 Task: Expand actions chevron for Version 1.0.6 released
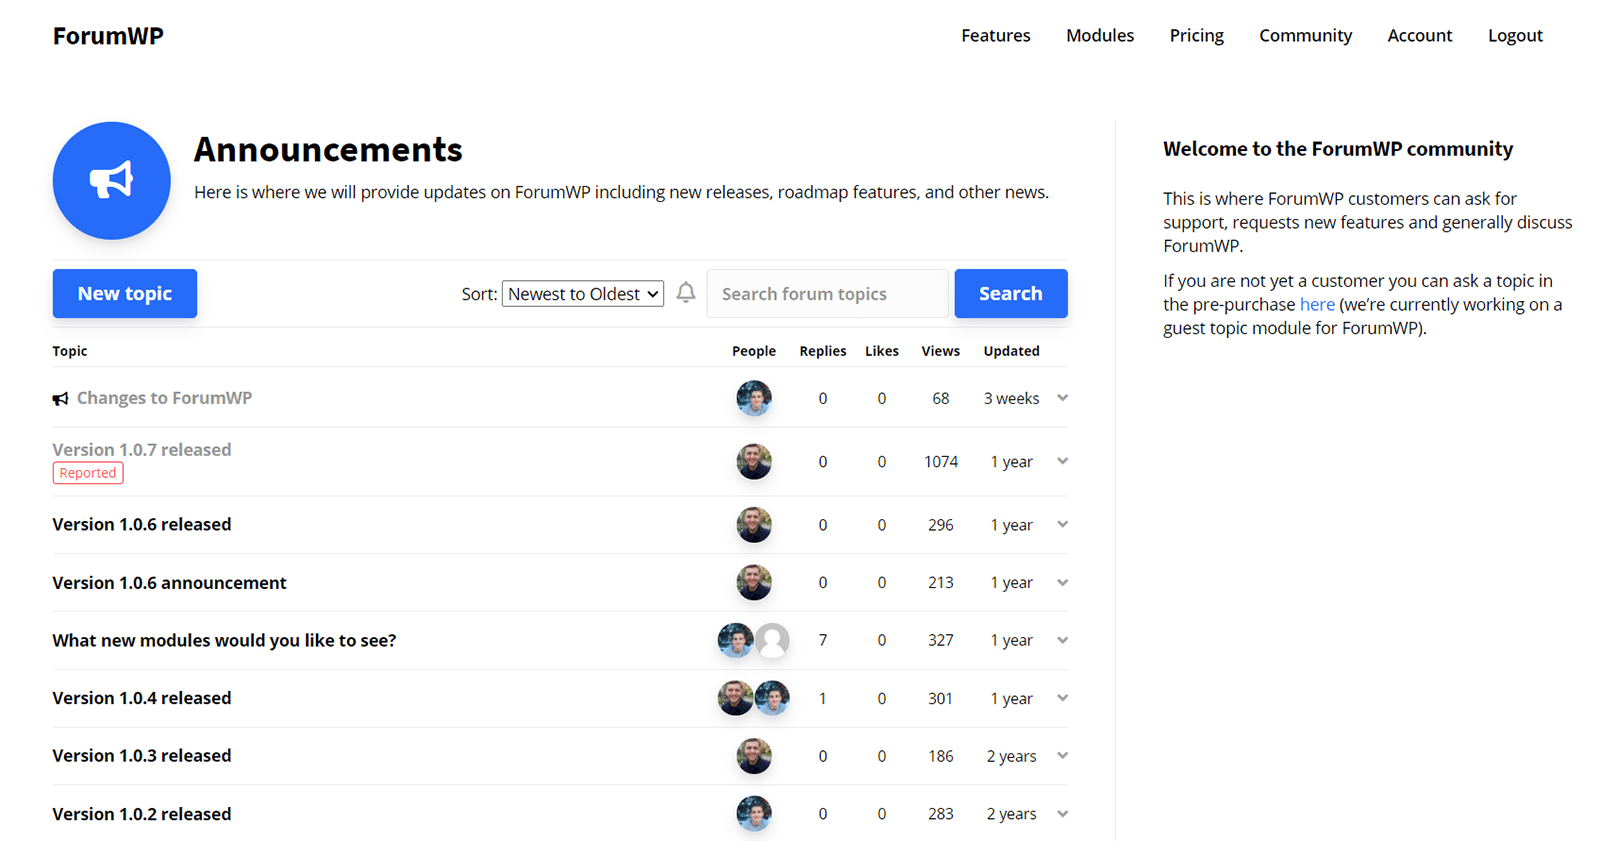(1063, 525)
